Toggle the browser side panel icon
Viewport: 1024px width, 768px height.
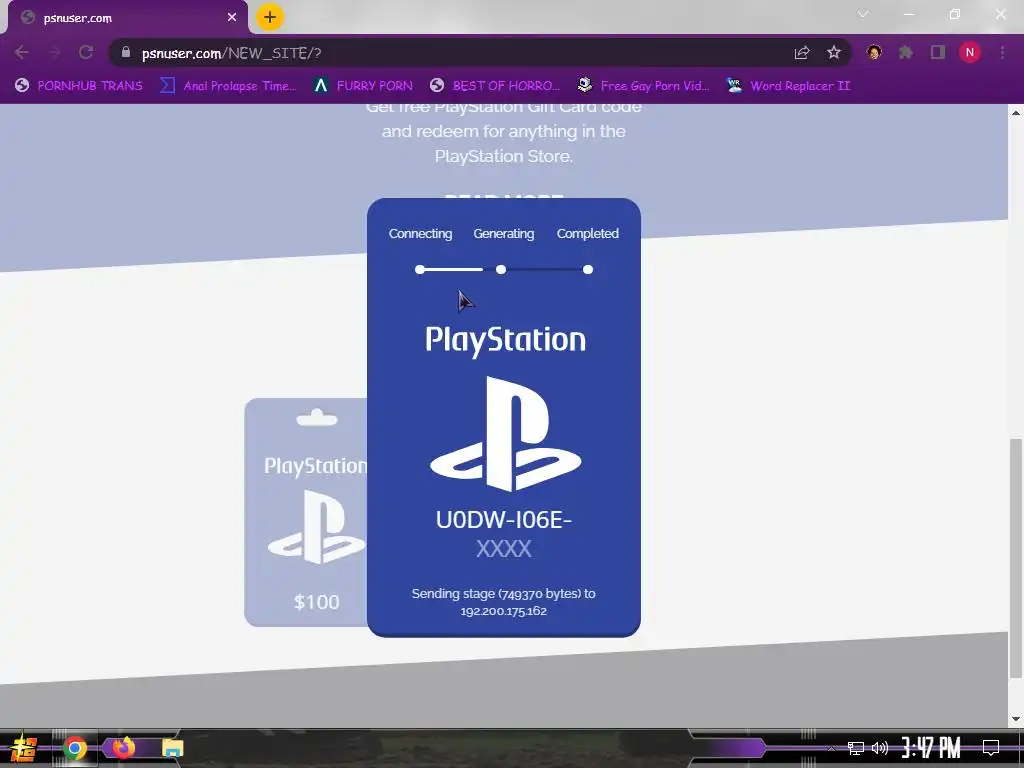tap(938, 52)
